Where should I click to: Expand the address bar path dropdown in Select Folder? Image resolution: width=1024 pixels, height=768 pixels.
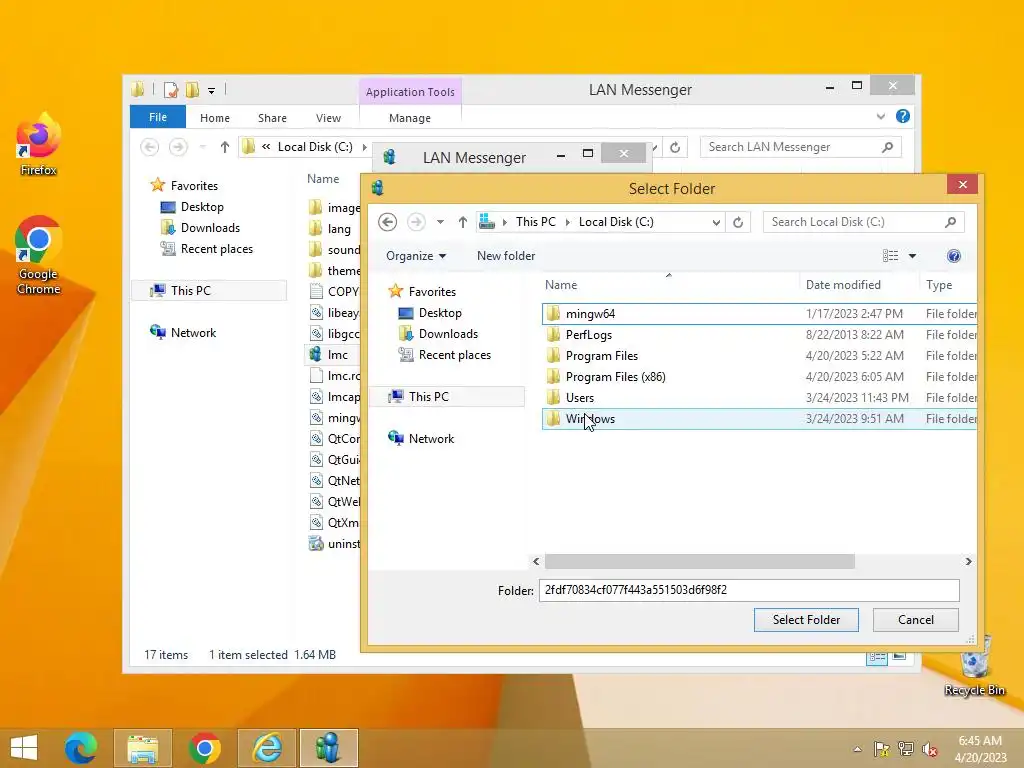tap(716, 222)
